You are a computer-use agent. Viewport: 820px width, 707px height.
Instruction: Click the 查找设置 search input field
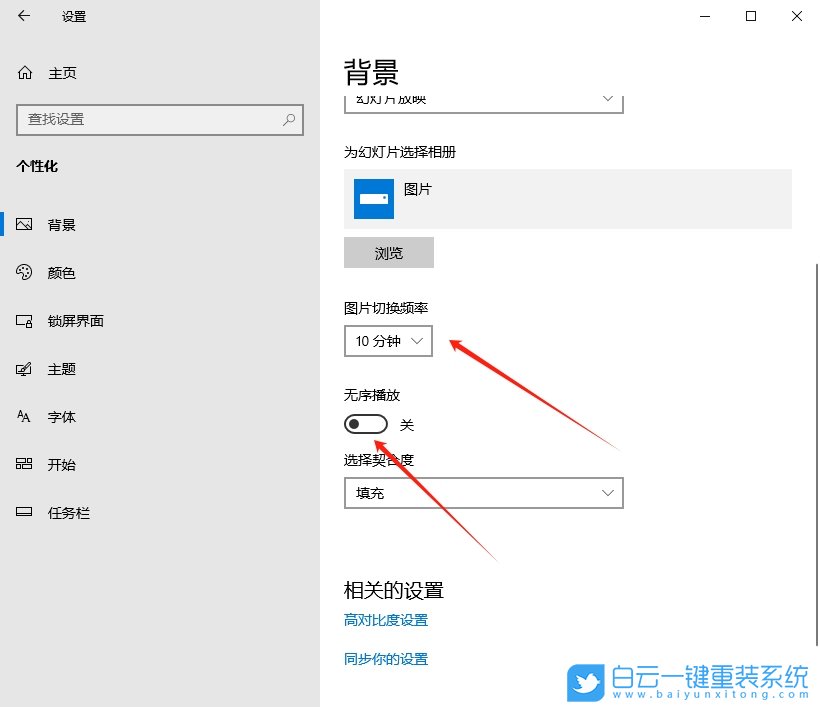point(150,120)
